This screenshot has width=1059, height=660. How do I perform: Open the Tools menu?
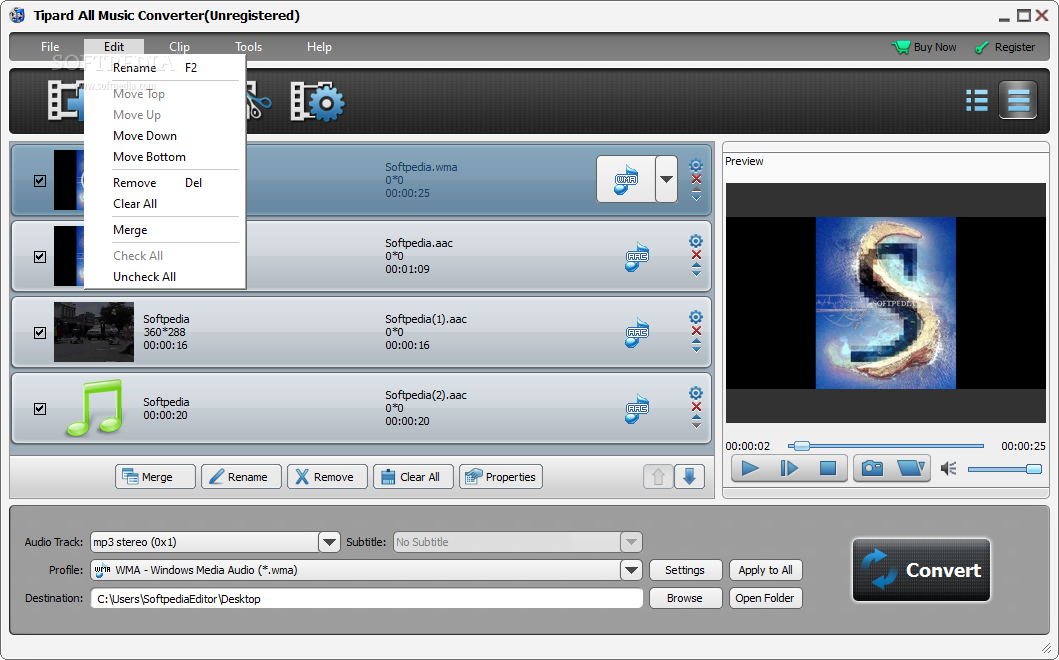click(249, 47)
